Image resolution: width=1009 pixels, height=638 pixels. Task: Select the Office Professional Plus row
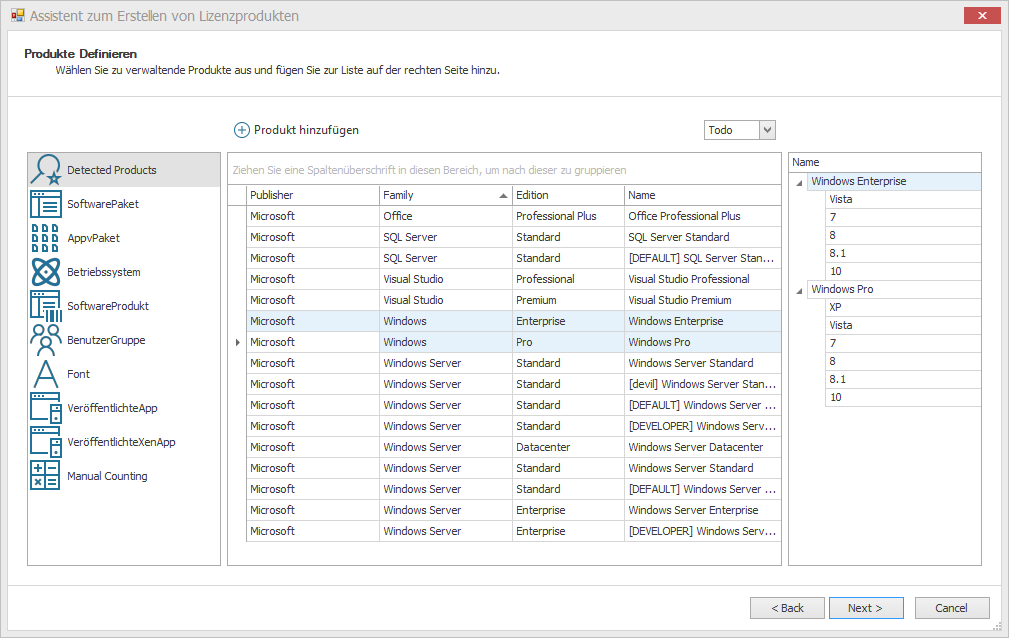[x=514, y=216]
